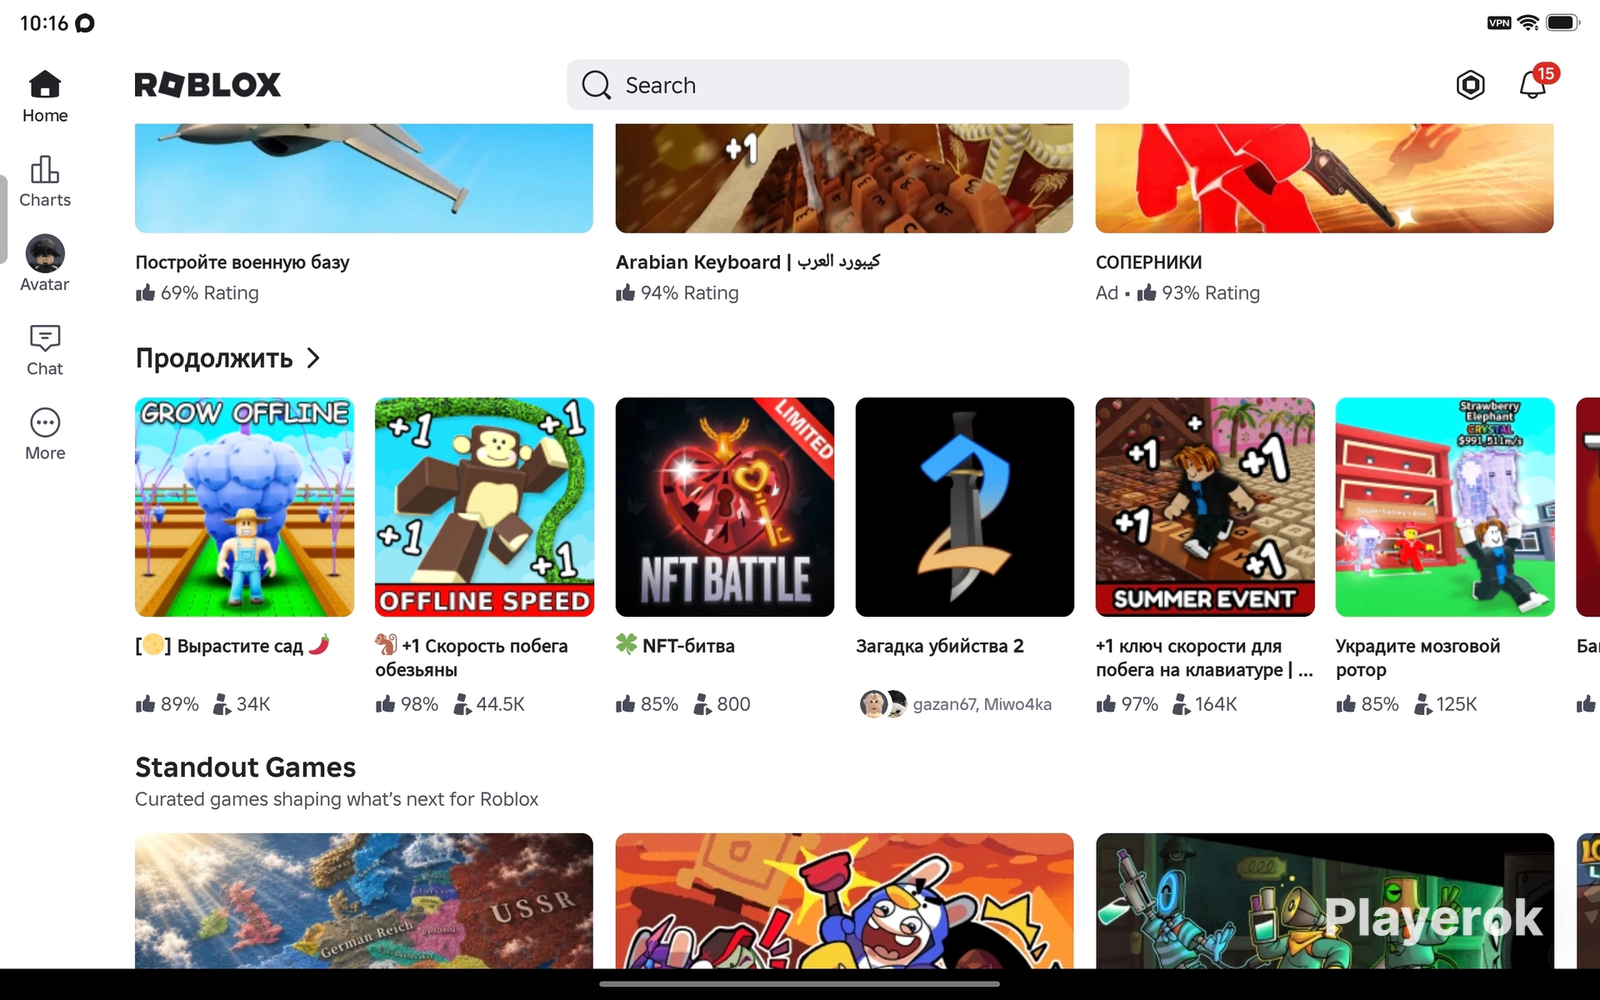Click the 98% thumbs-up icon
Viewport: 1600px width, 1000px height.
[386, 704]
